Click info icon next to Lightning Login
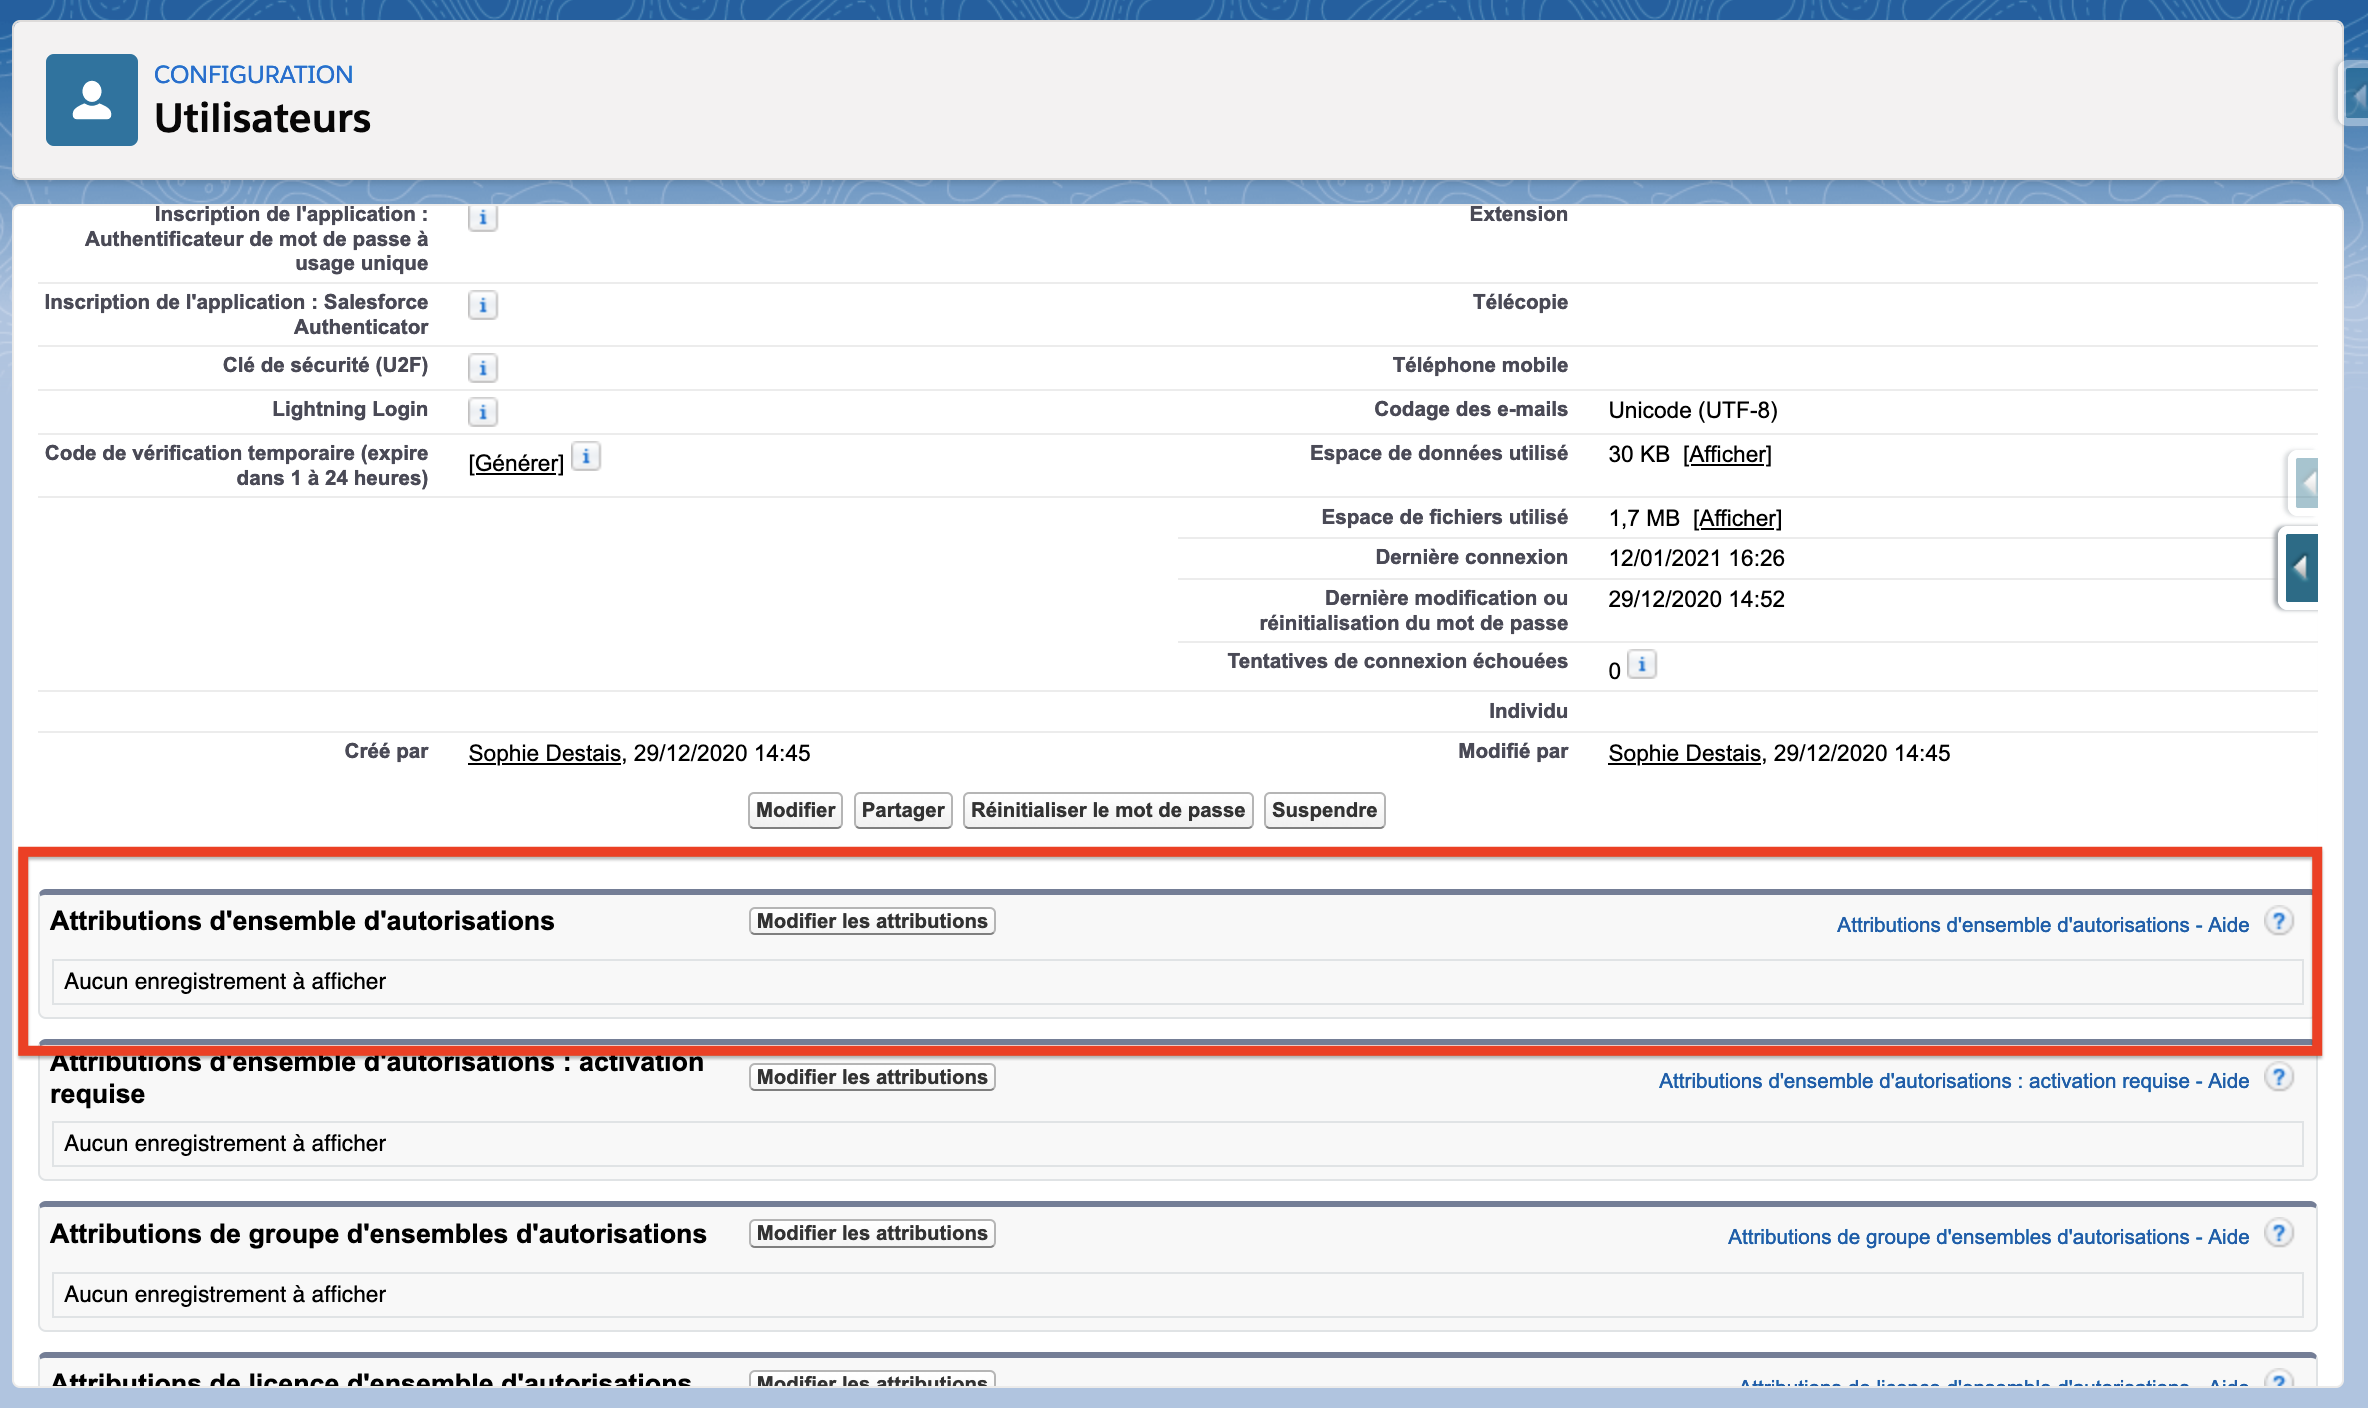 pos(482,412)
